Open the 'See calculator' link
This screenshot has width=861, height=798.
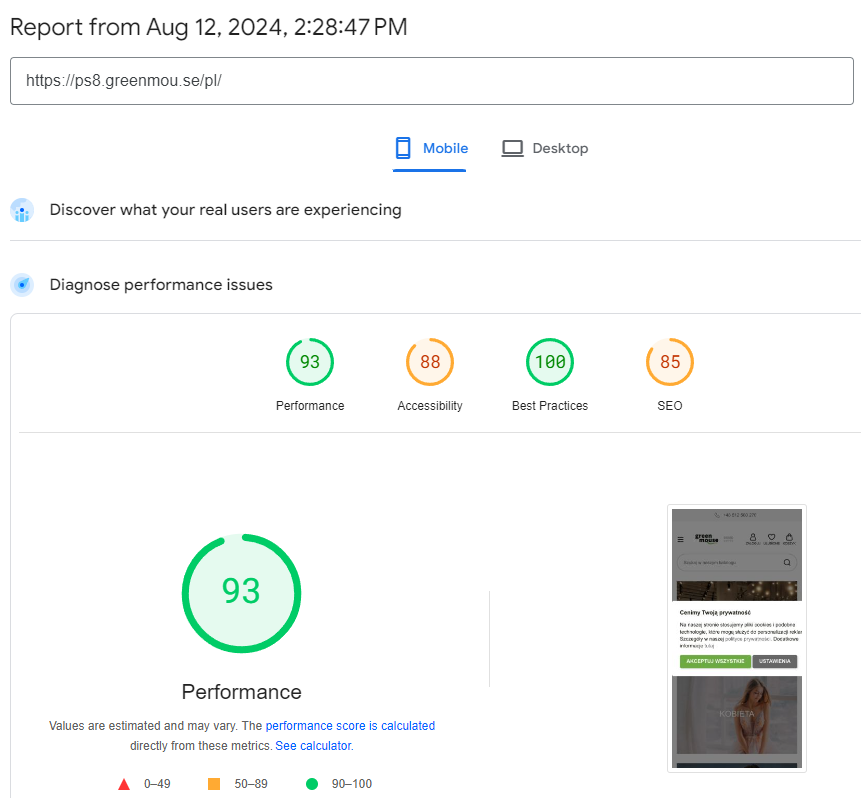pos(313,746)
